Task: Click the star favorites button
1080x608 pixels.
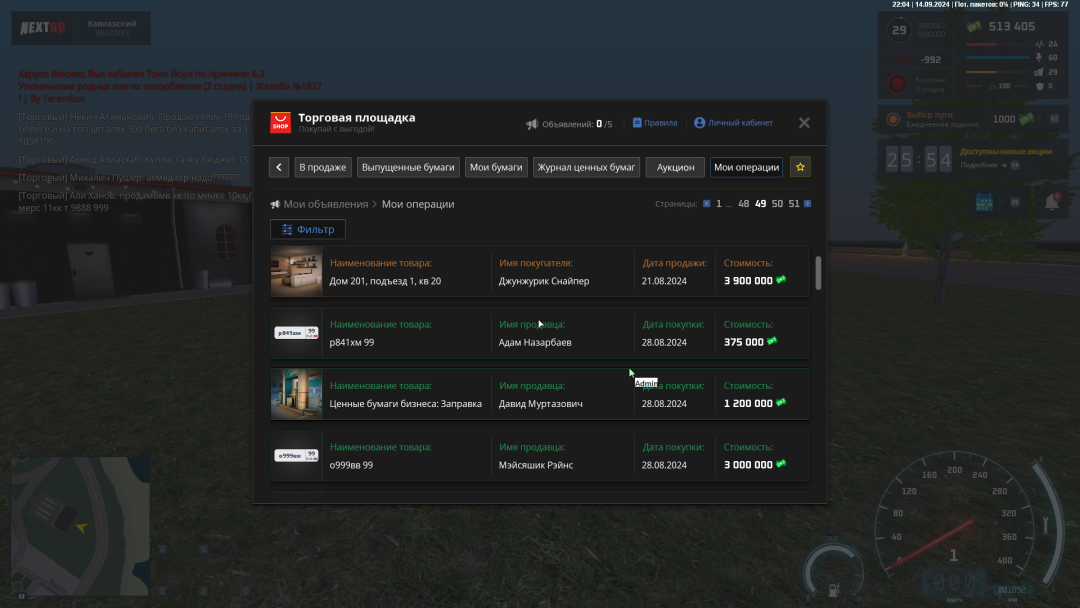Action: click(x=800, y=167)
